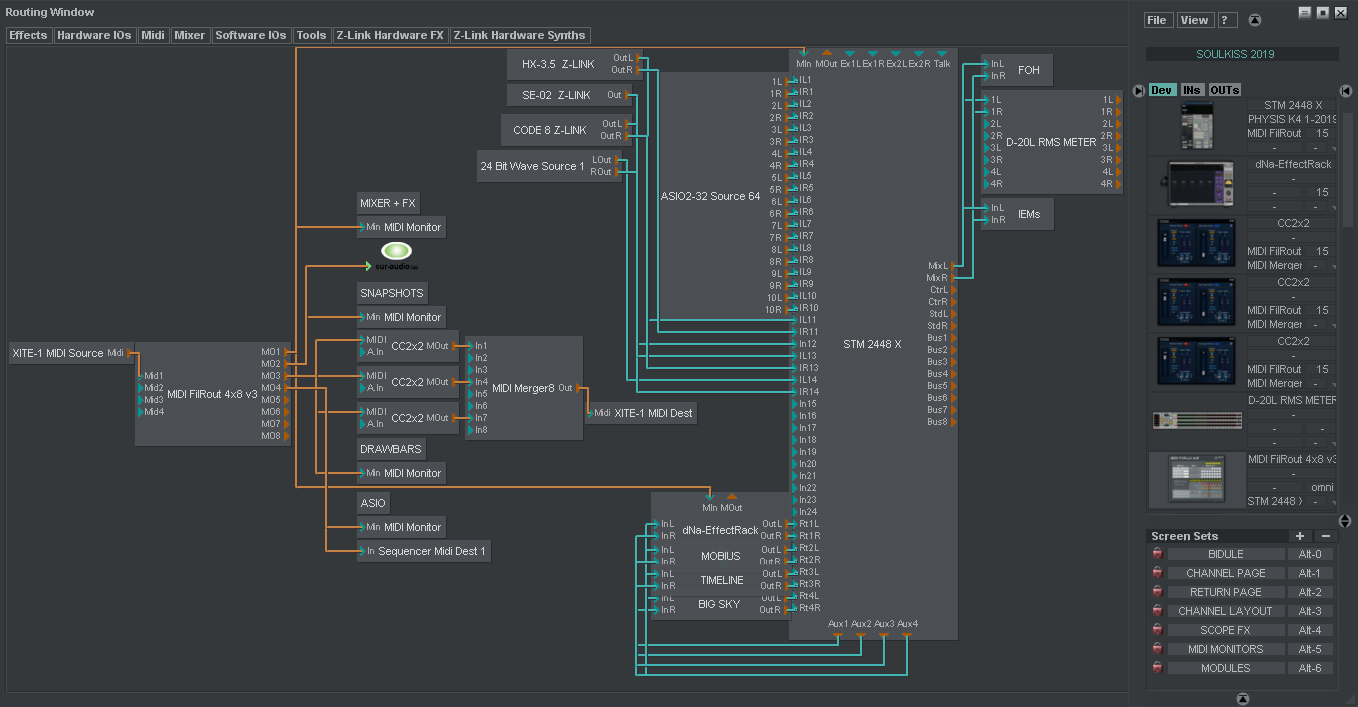Click the arrow icon left of Dev tab

click(x=1138, y=90)
